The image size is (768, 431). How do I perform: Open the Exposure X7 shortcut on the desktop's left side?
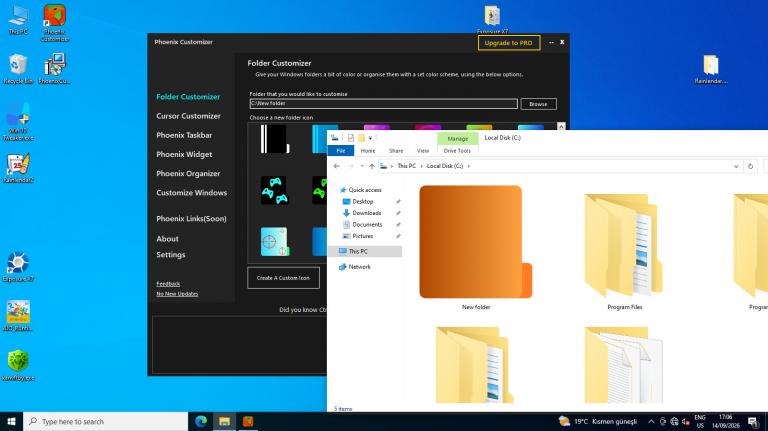(18, 267)
